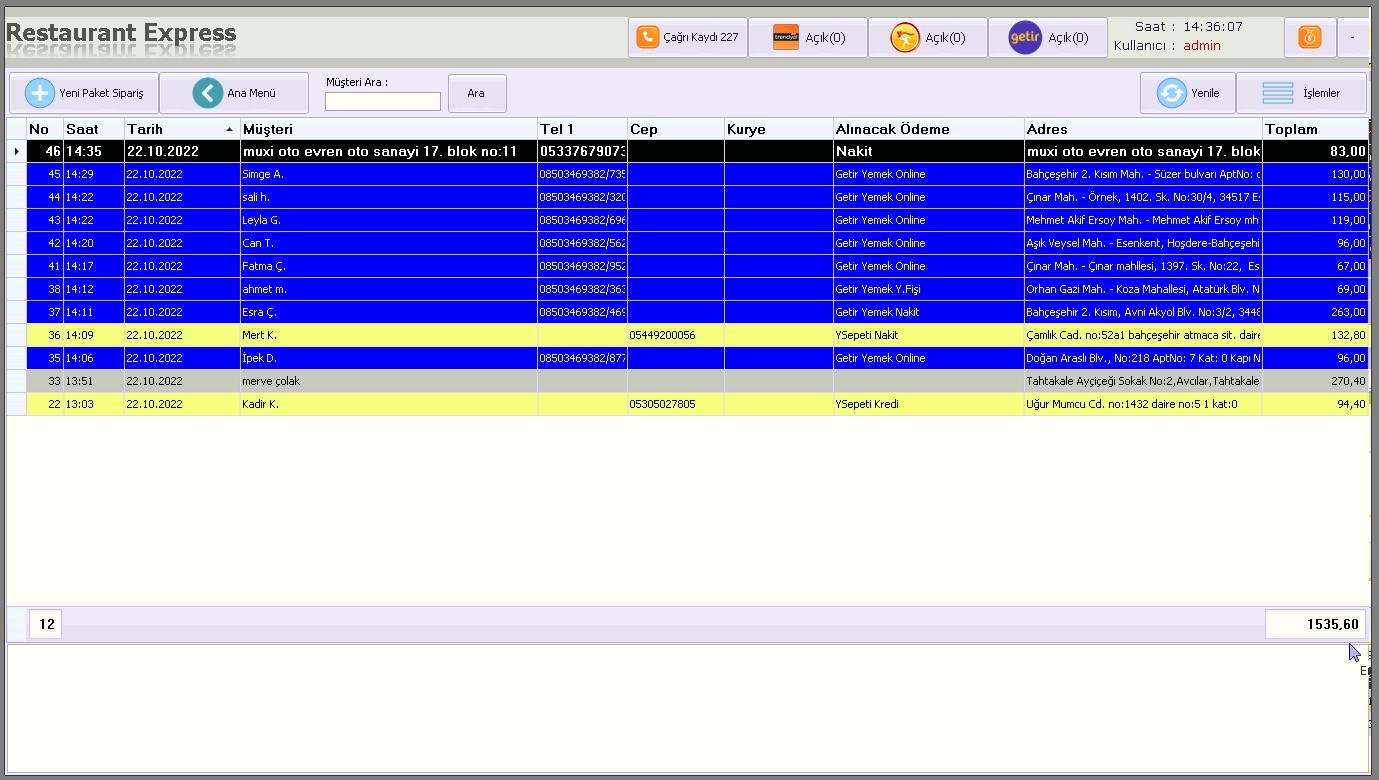Refresh the list with Yenile
The width and height of the screenshot is (1379, 780).
point(1188,93)
